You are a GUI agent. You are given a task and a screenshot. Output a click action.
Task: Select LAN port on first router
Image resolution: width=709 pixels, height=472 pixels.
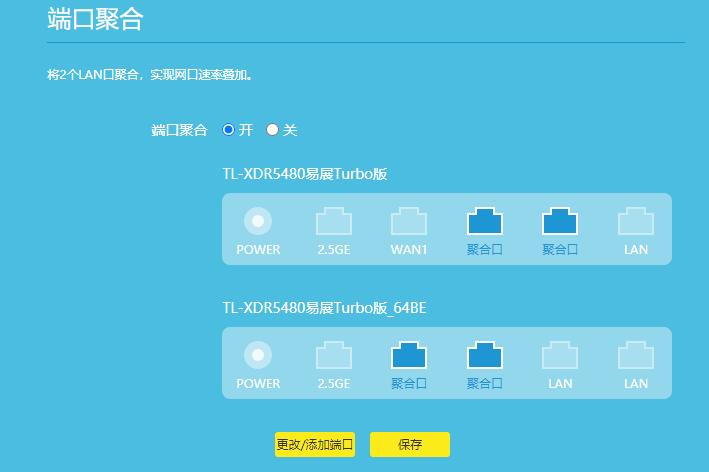point(636,221)
